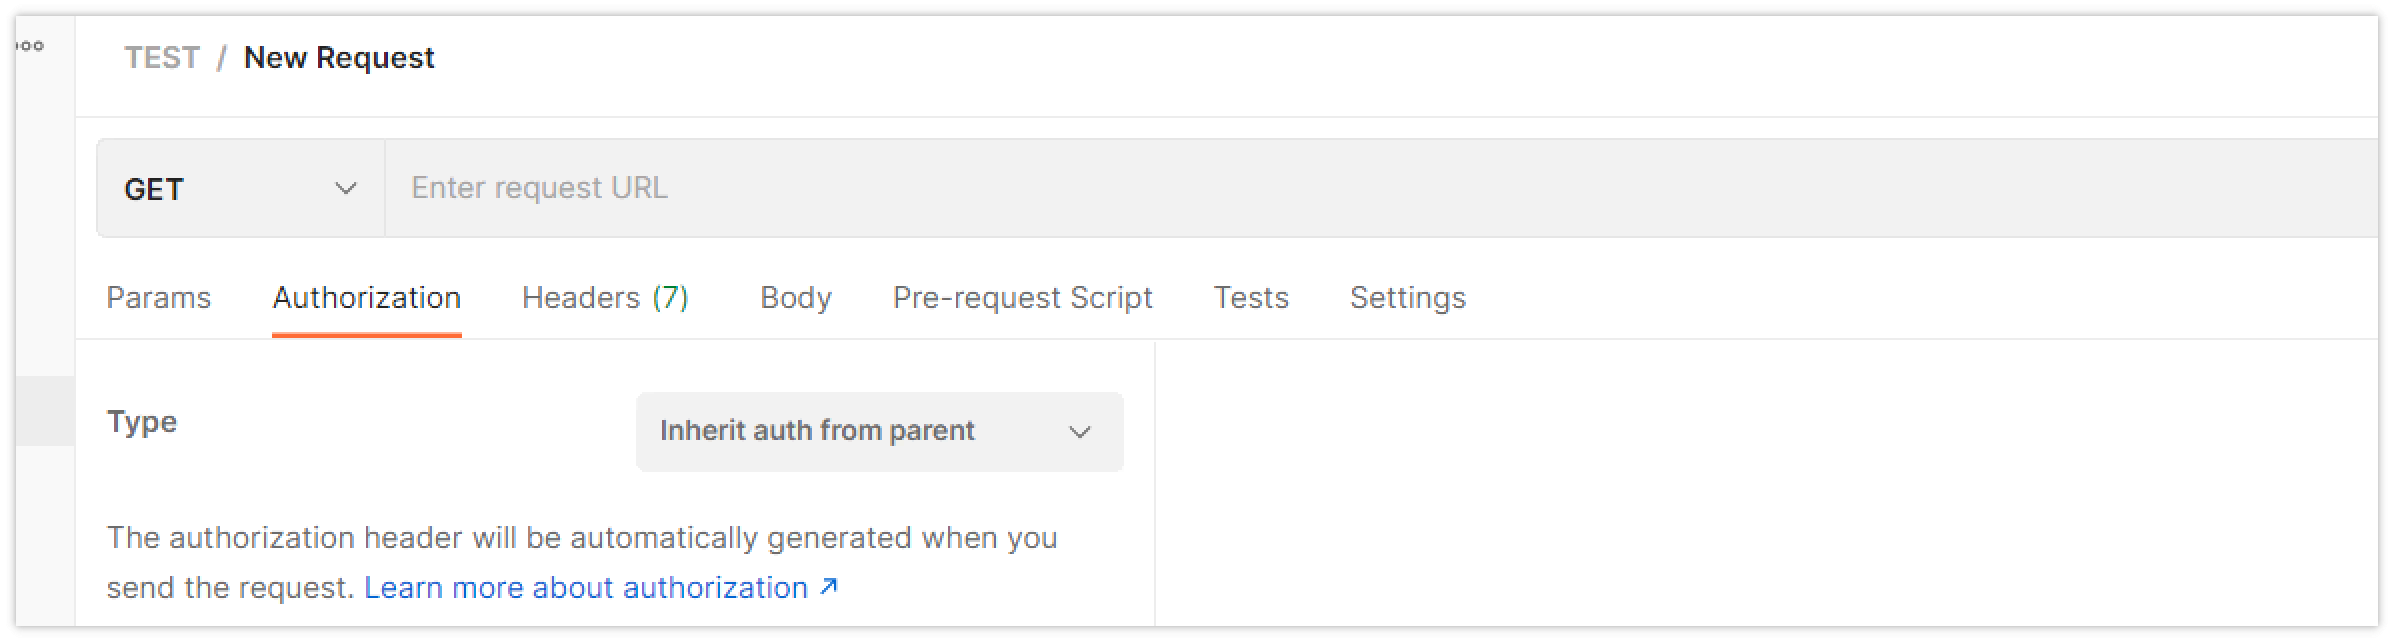This screenshot has width=2394, height=642.
Task: Open the GET method dropdown
Action: (240, 188)
